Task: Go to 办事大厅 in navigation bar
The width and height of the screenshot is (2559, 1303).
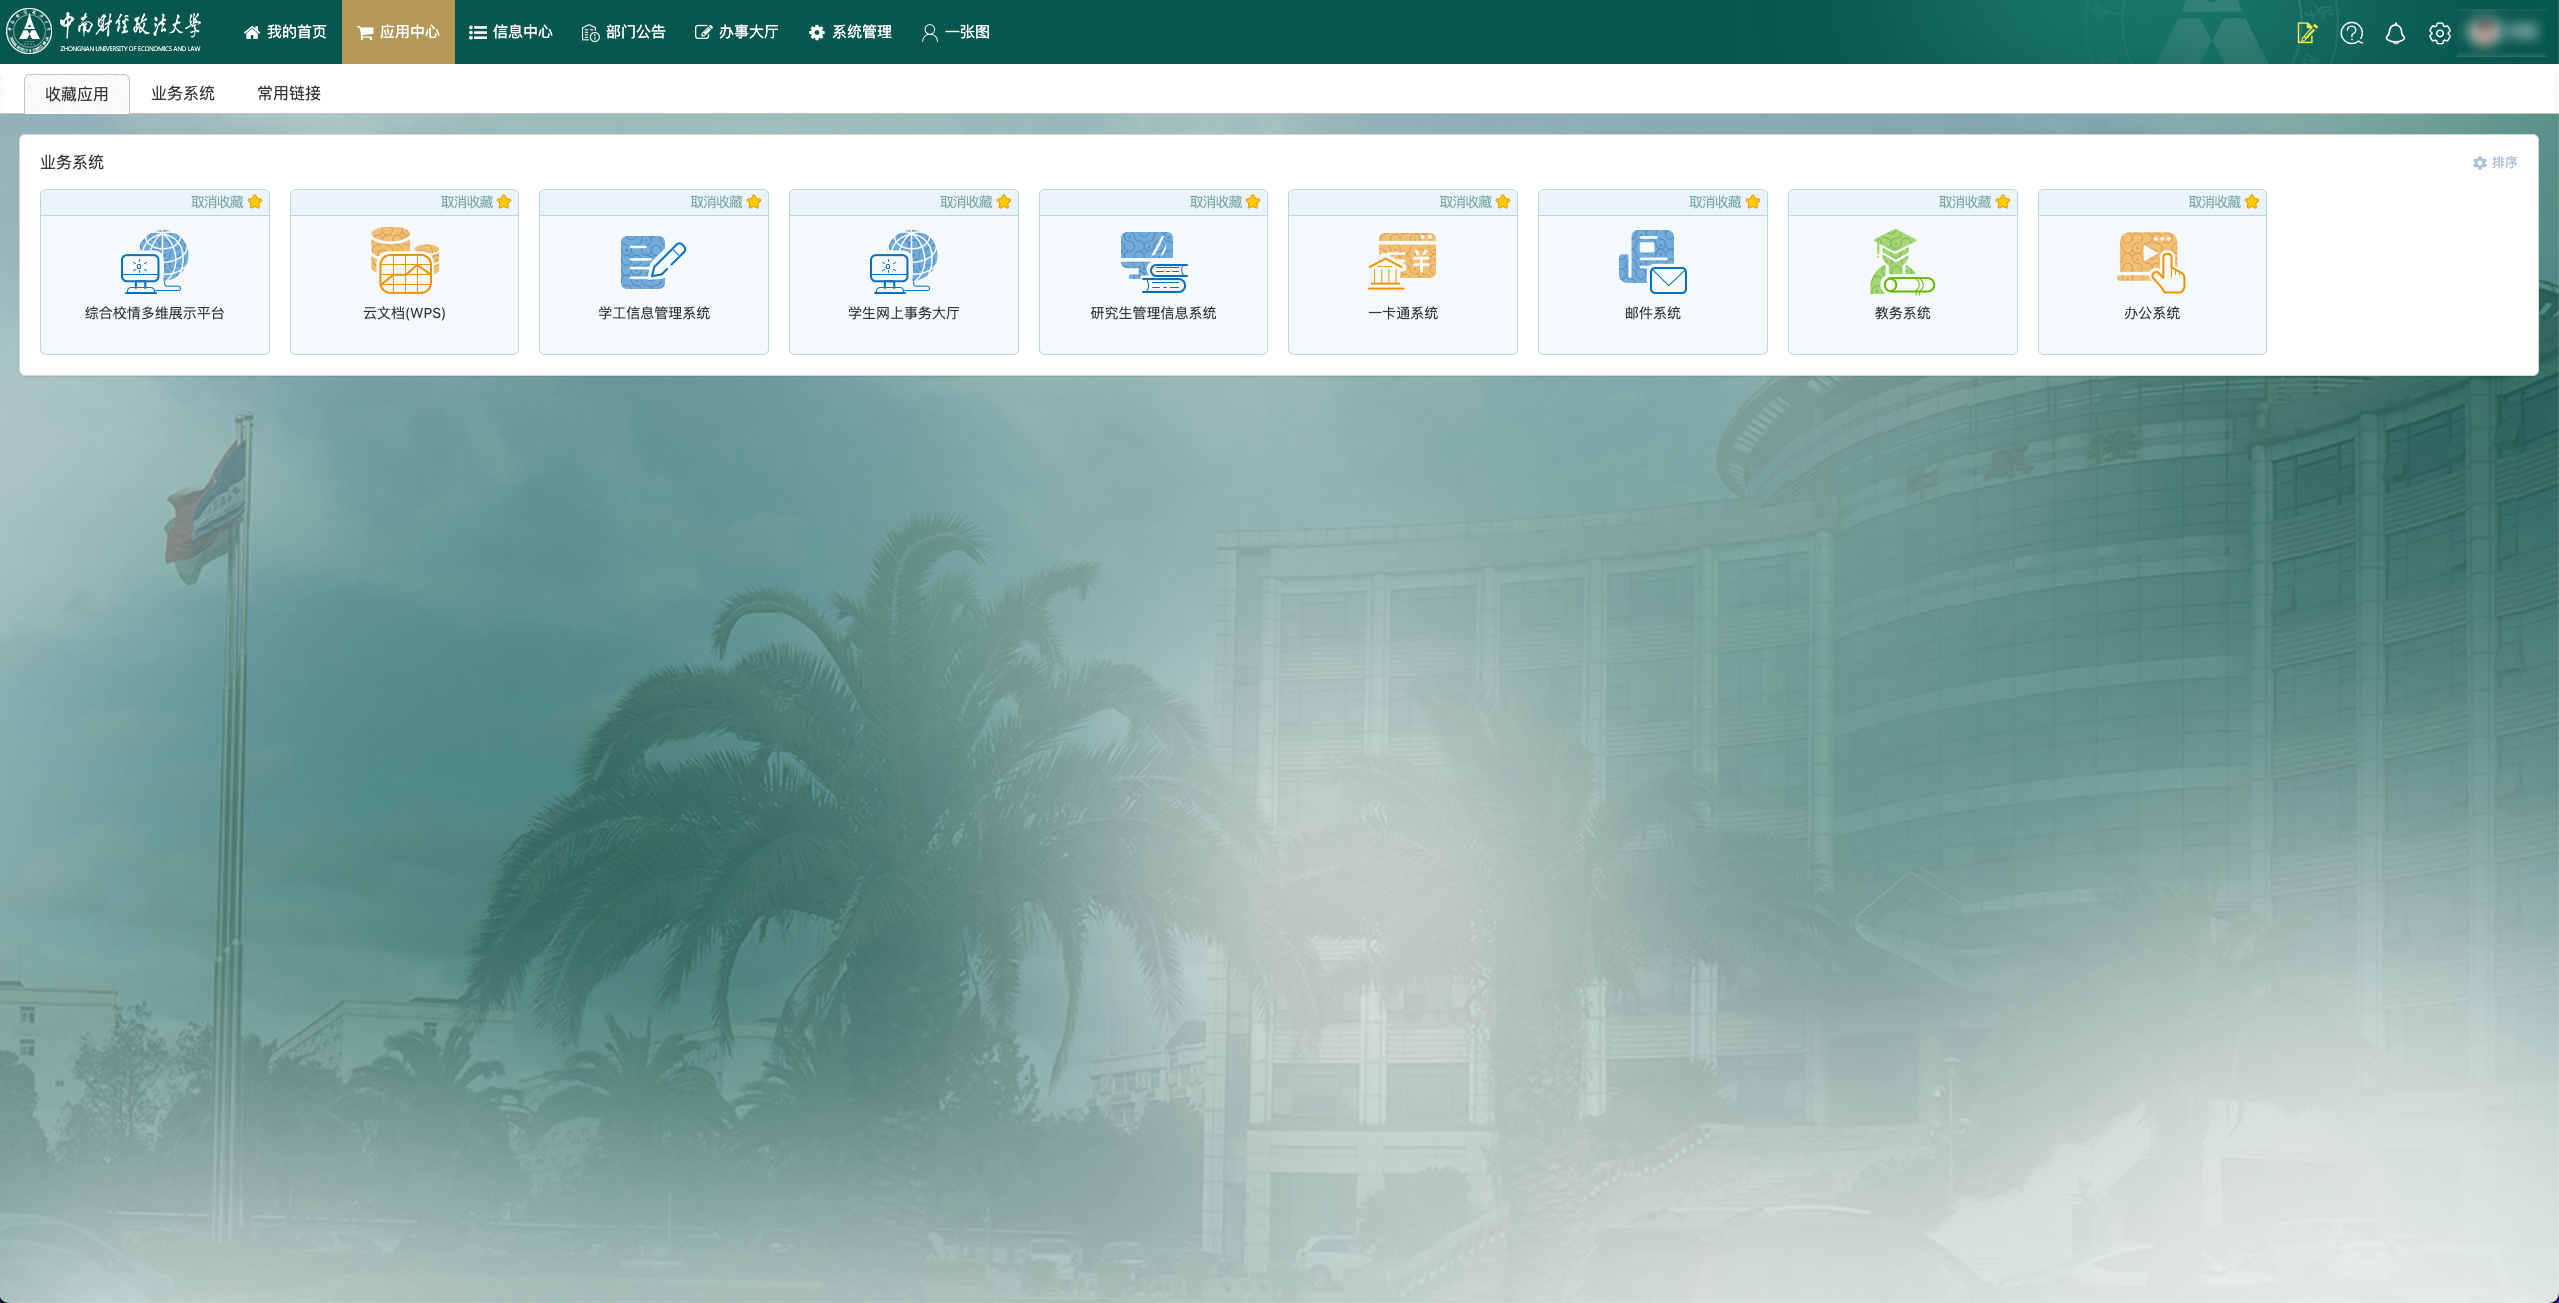Action: (x=737, y=32)
